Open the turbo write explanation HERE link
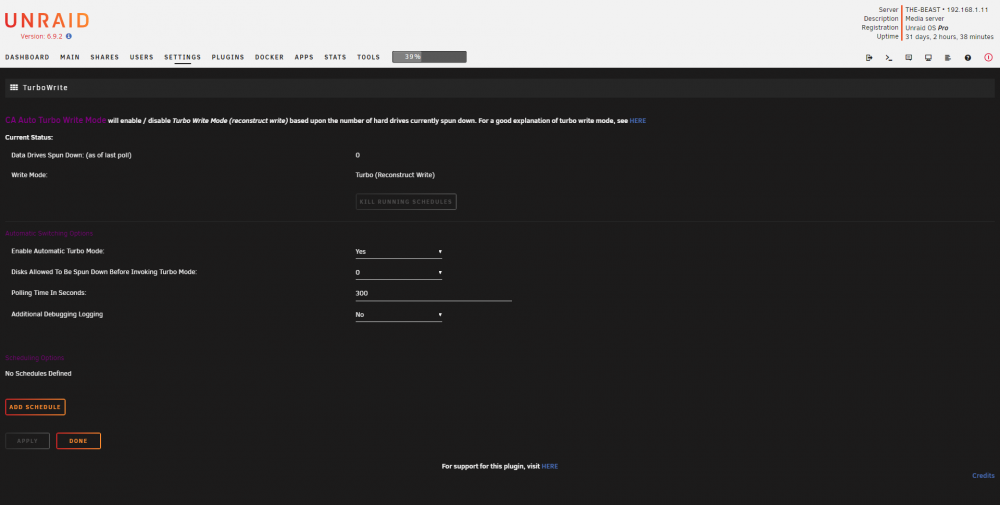Screen dimensions: 1000x505 pos(638,121)
